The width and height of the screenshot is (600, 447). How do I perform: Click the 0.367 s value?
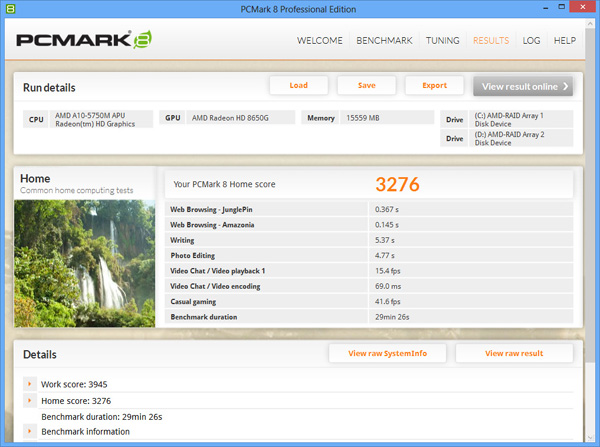386,209
